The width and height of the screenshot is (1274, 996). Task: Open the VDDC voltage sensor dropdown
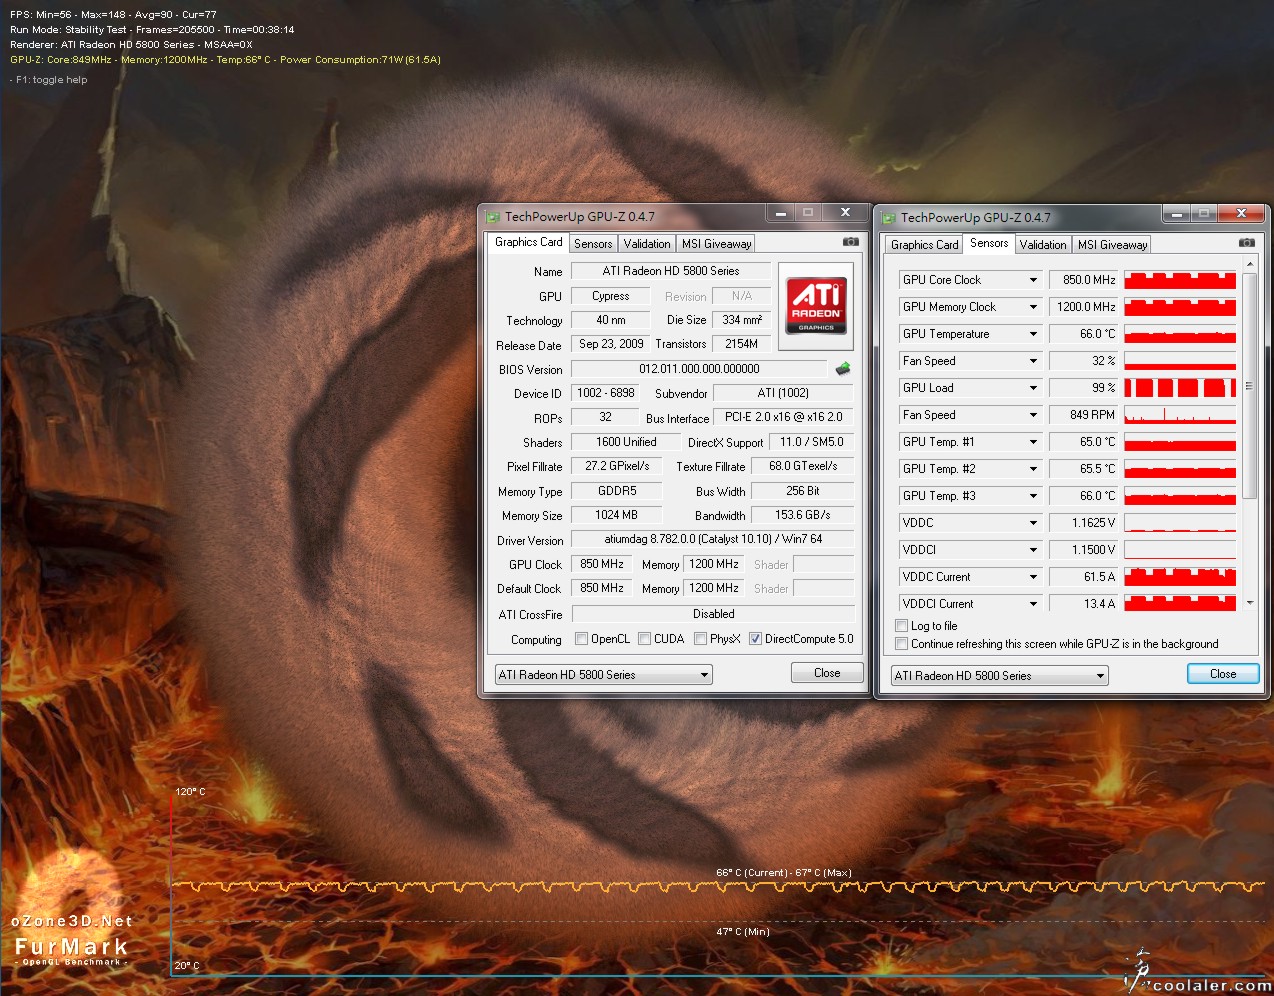[x=1033, y=523]
